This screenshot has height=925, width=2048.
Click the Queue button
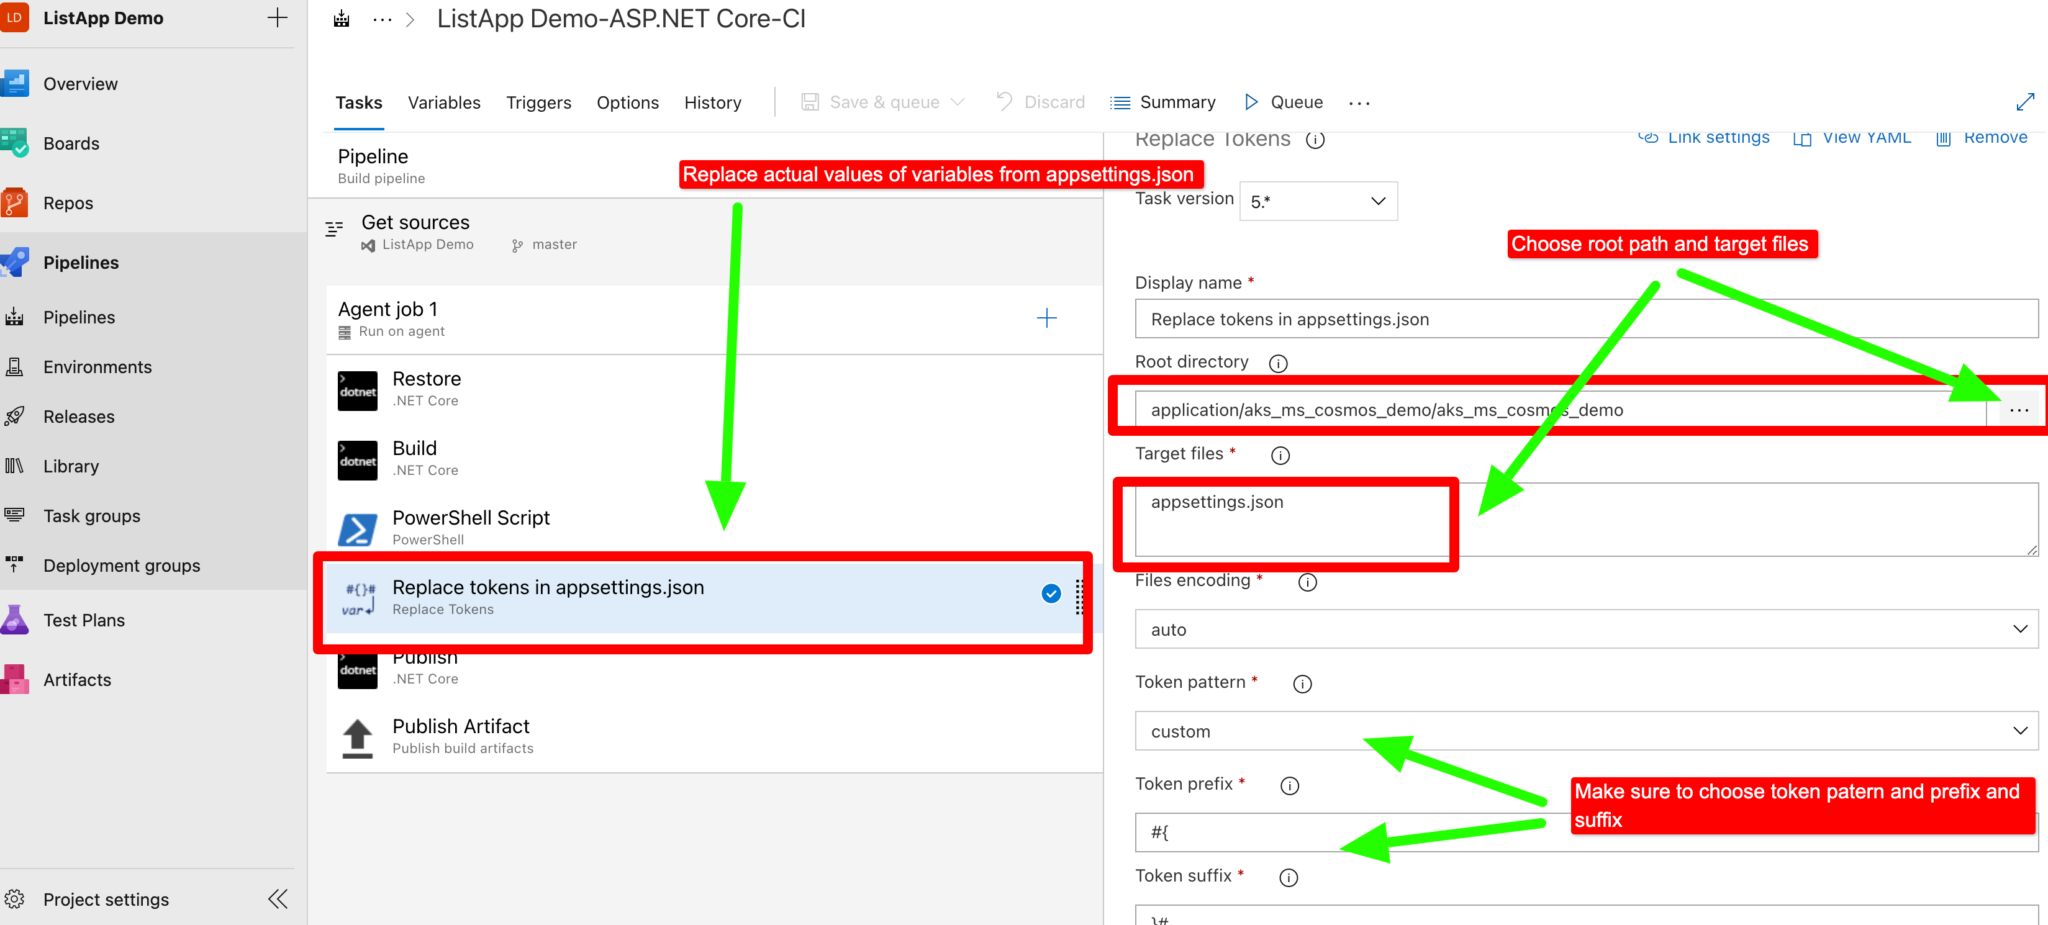pos(1296,102)
